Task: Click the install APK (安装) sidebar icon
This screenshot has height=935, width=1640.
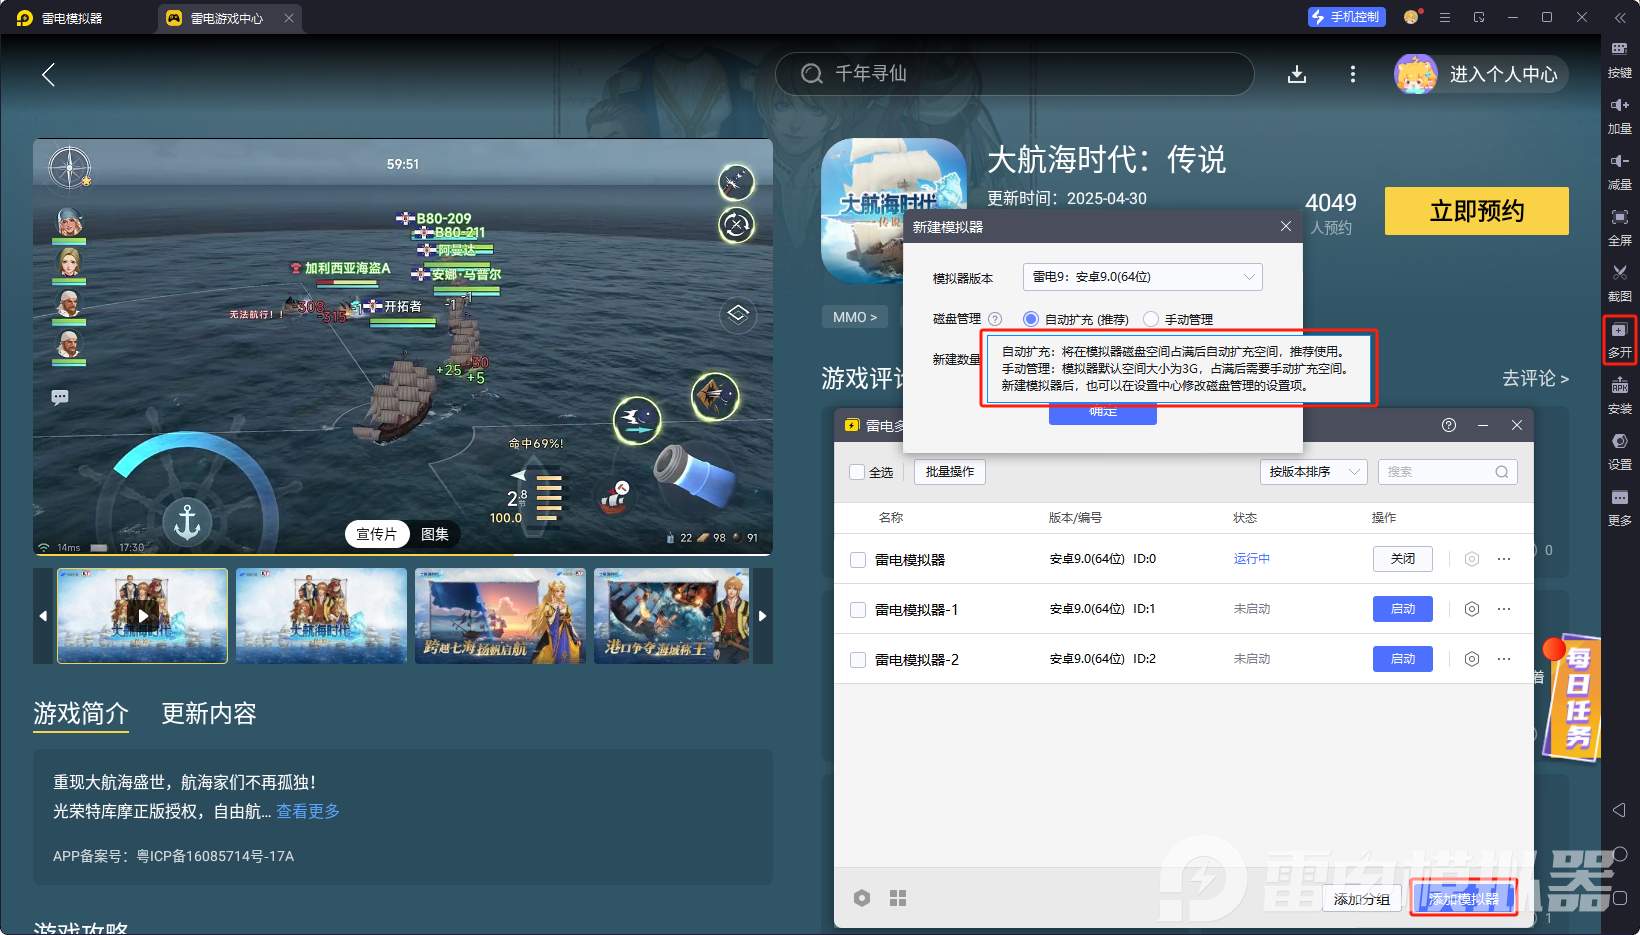Action: (1619, 394)
